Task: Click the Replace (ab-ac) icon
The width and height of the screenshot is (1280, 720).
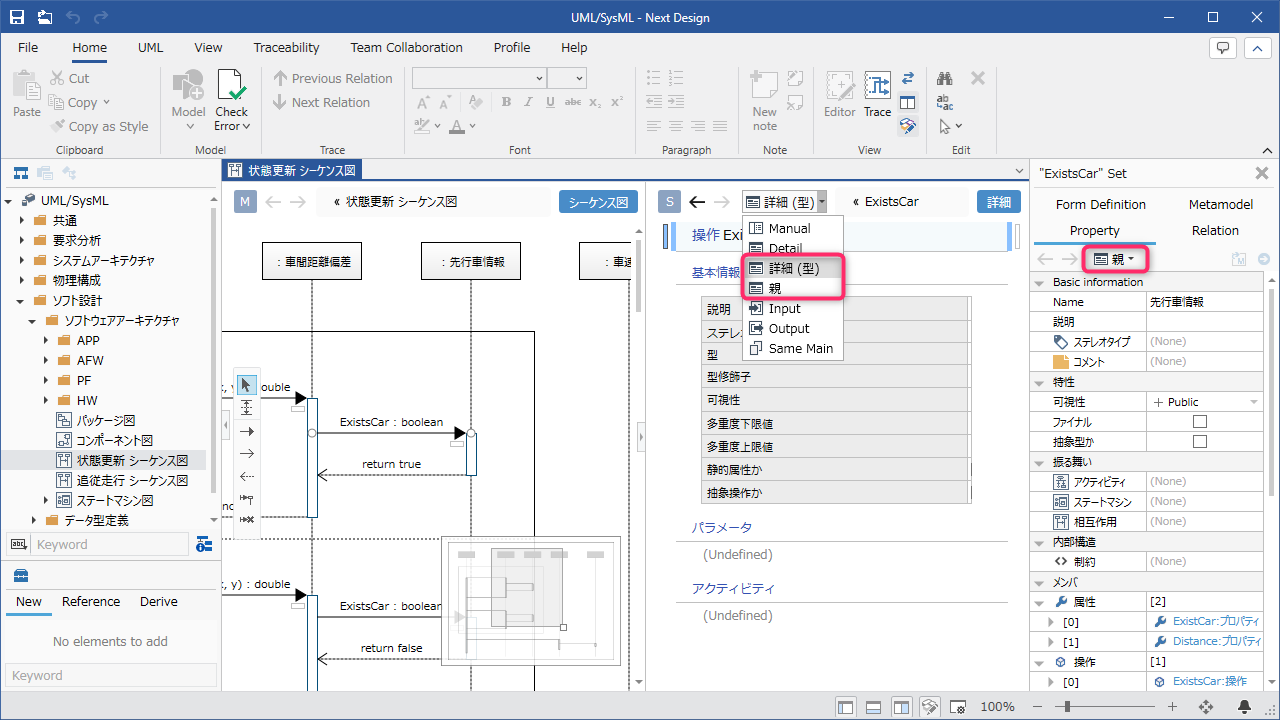Action: coord(944,102)
